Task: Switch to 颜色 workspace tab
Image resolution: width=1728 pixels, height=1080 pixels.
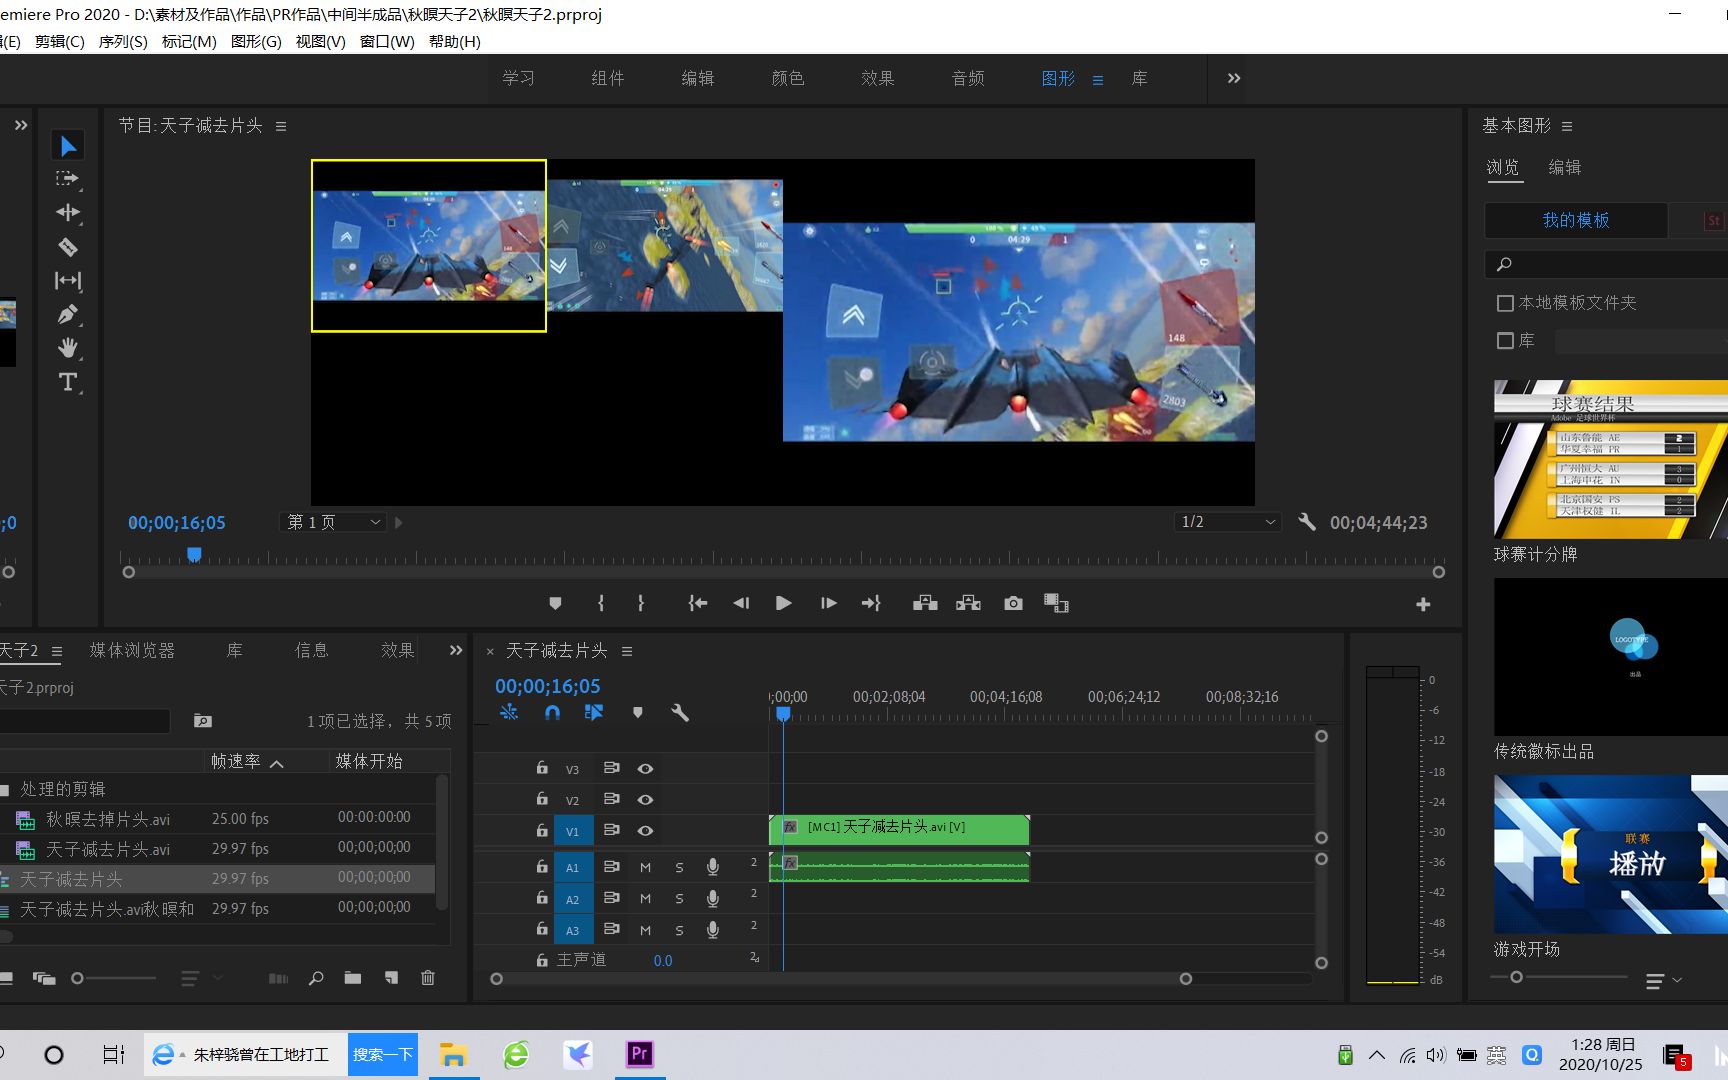Action: point(788,78)
